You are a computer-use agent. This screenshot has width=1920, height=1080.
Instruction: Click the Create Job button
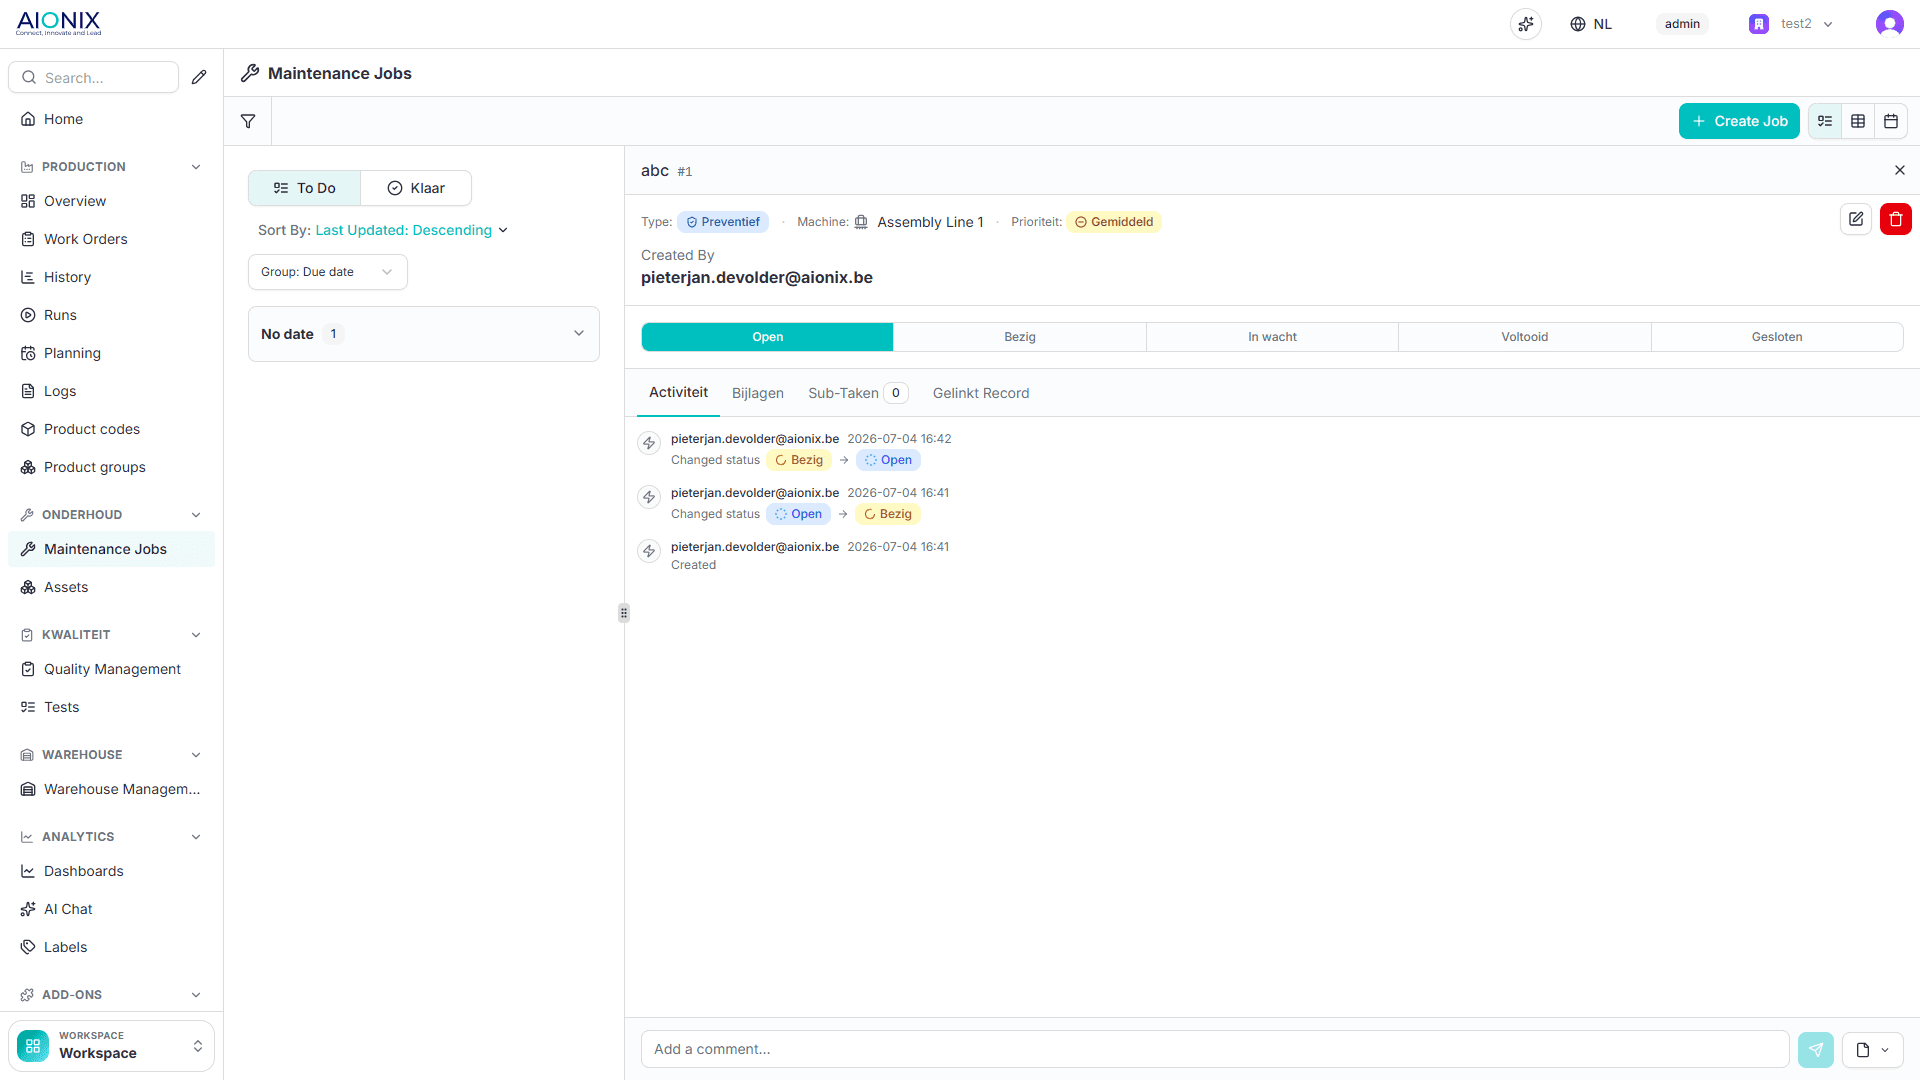1739,121
